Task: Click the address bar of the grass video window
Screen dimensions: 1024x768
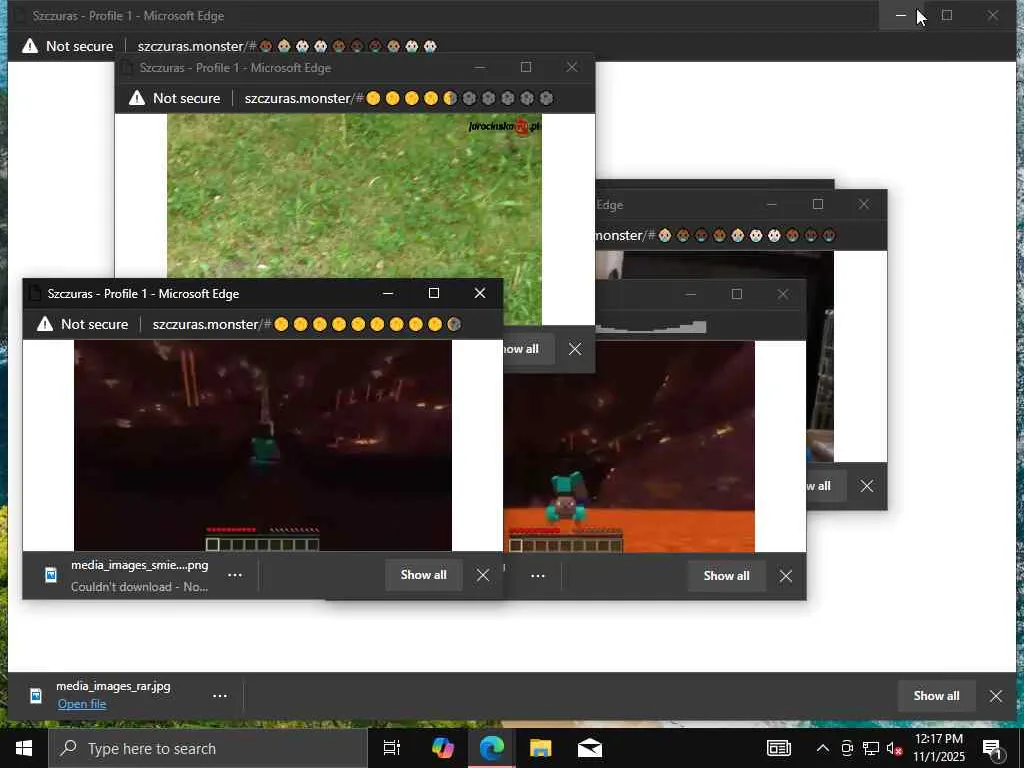Action: [399, 99]
